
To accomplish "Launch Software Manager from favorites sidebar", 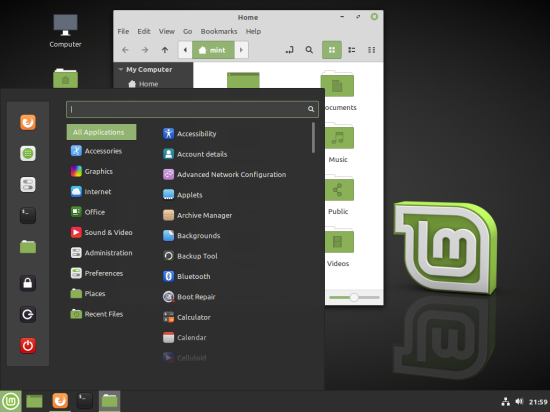I will click(28, 154).
